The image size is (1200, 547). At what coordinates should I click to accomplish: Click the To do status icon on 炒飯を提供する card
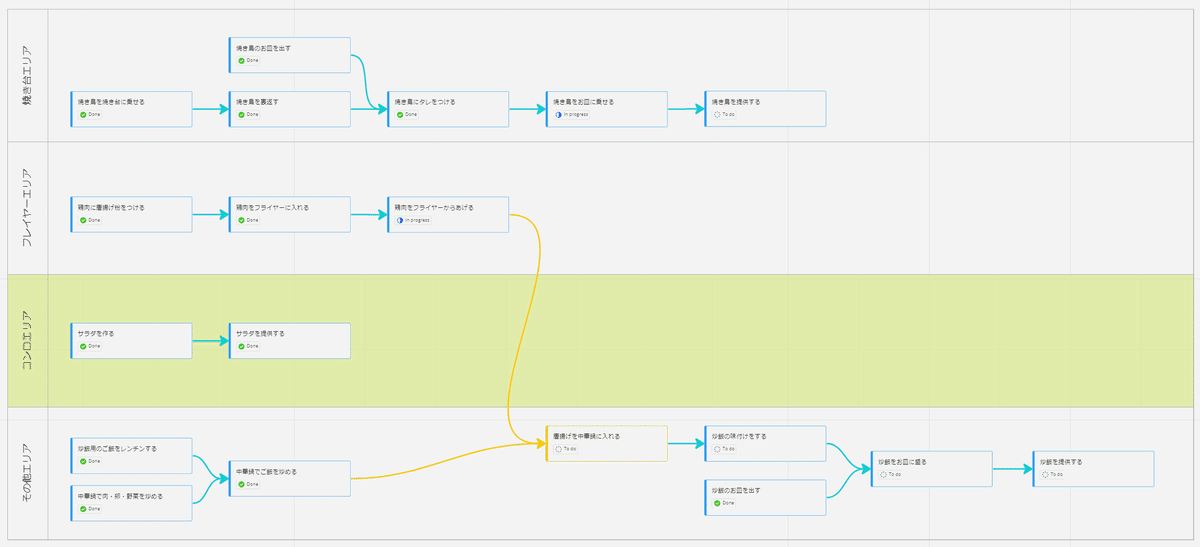tap(1045, 474)
